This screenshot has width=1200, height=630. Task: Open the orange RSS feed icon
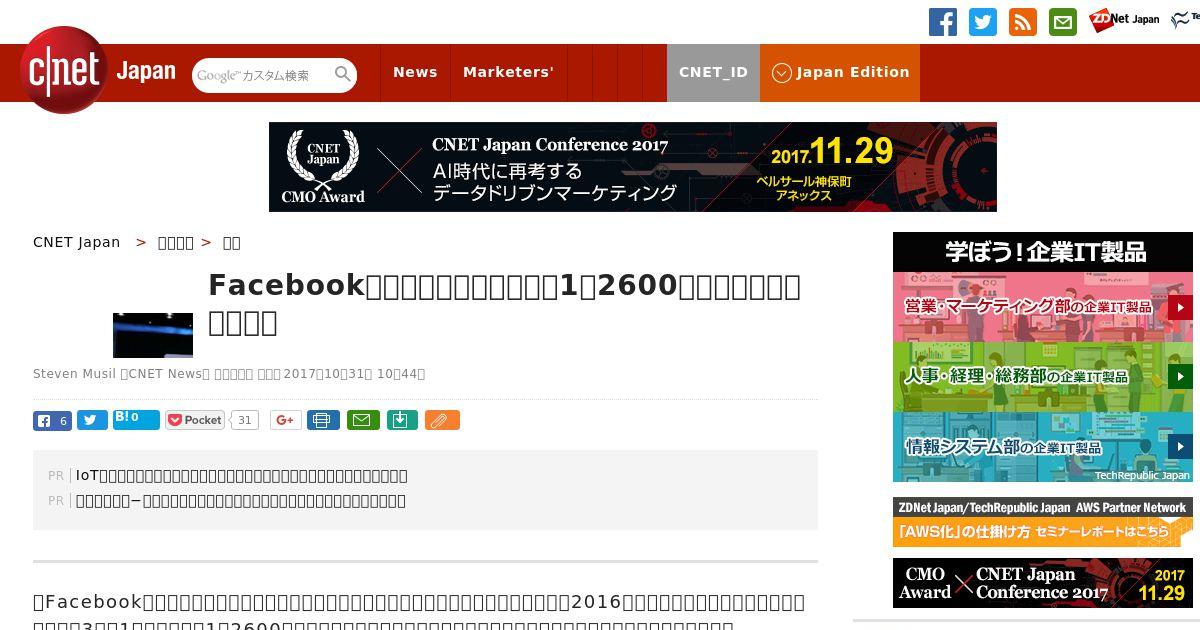[1023, 22]
